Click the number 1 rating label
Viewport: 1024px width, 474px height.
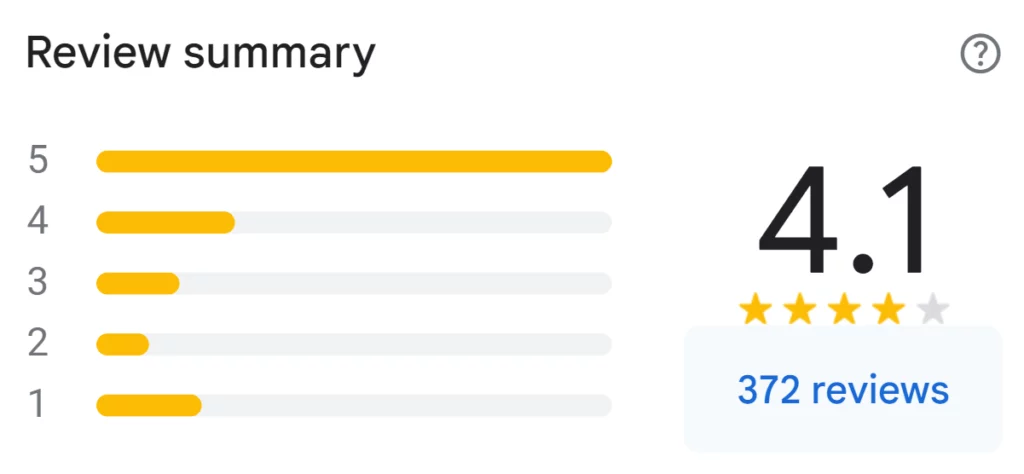pyautogui.click(x=38, y=405)
